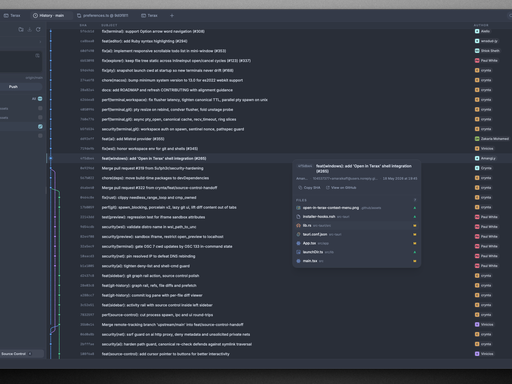Click into the commit message box

tap(20, 61)
